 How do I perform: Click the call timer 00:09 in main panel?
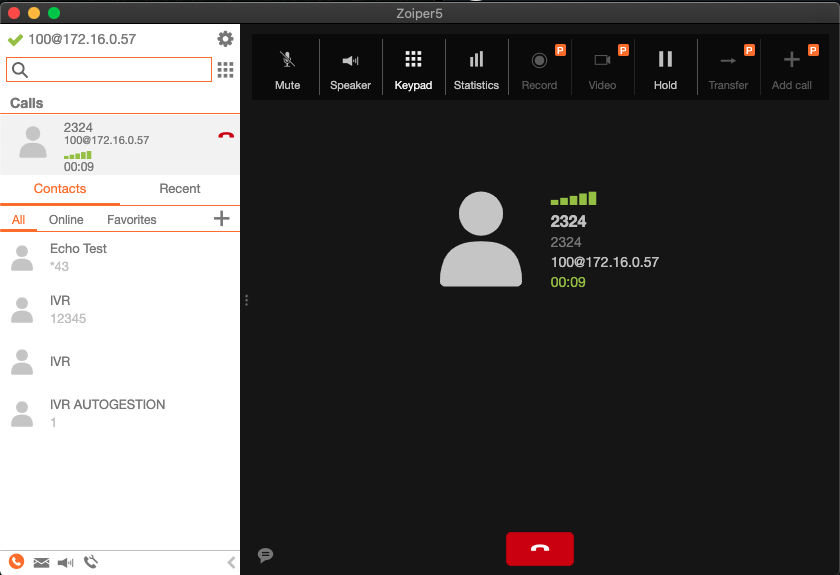(x=568, y=282)
